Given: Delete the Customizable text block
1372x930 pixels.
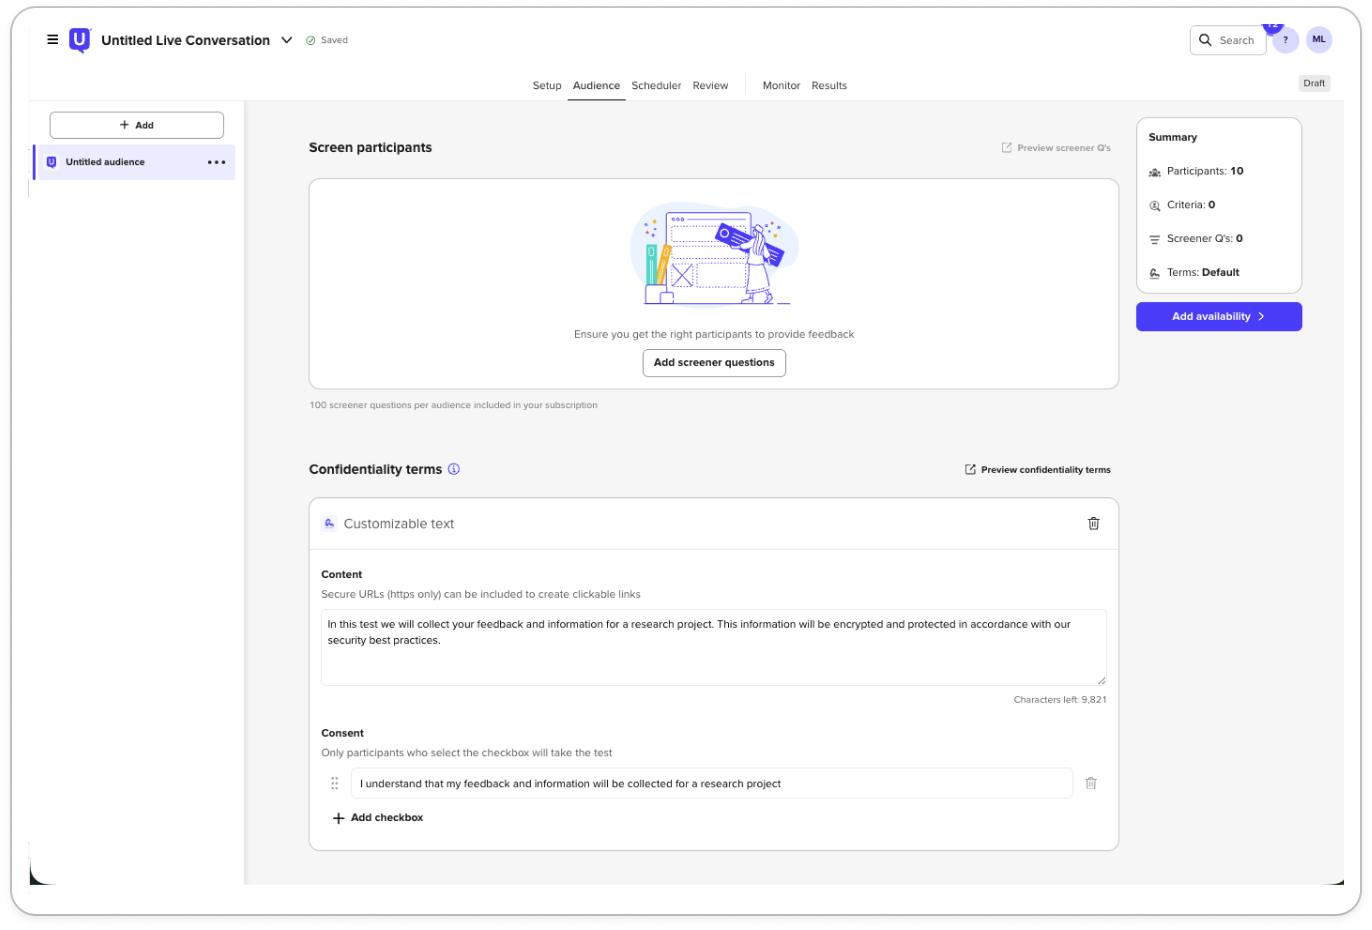Looking at the screenshot, I should [1093, 524].
